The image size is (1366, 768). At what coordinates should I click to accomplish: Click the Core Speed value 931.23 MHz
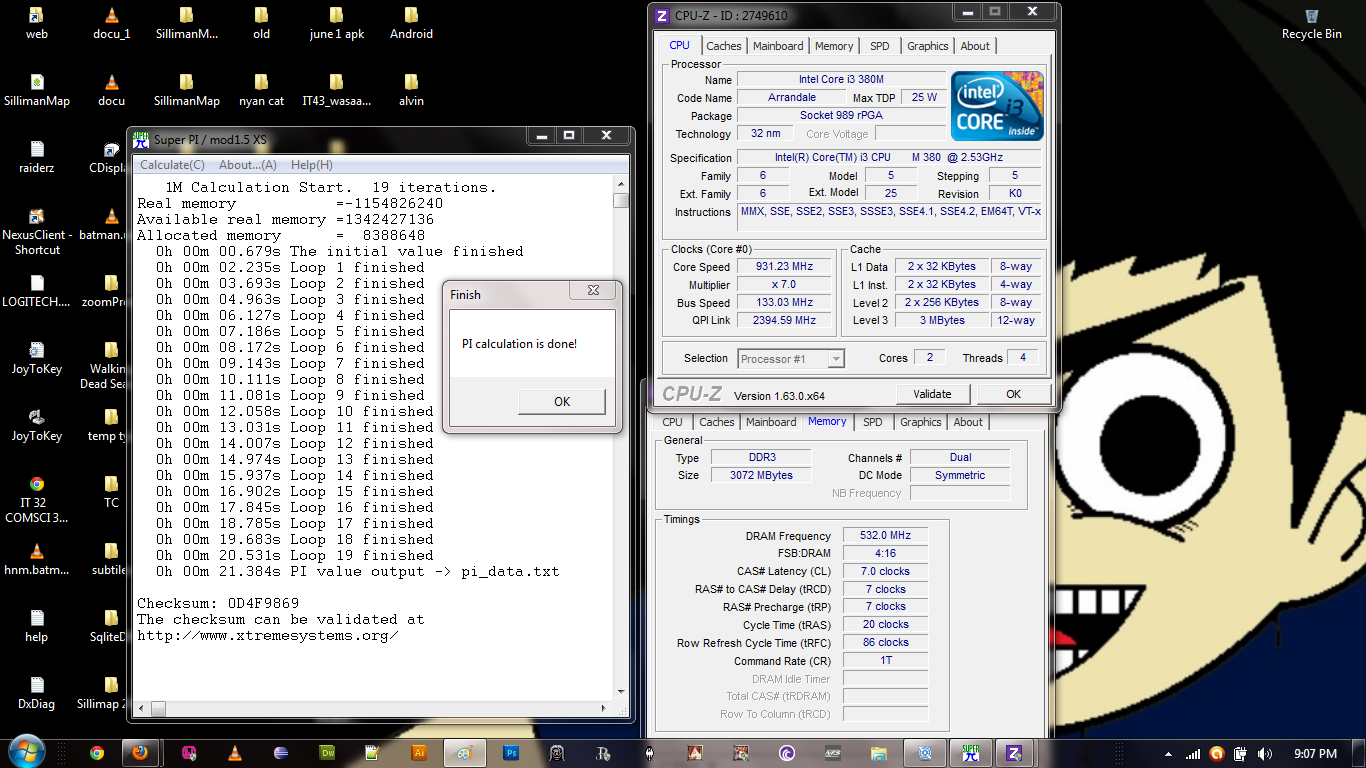[x=785, y=267]
